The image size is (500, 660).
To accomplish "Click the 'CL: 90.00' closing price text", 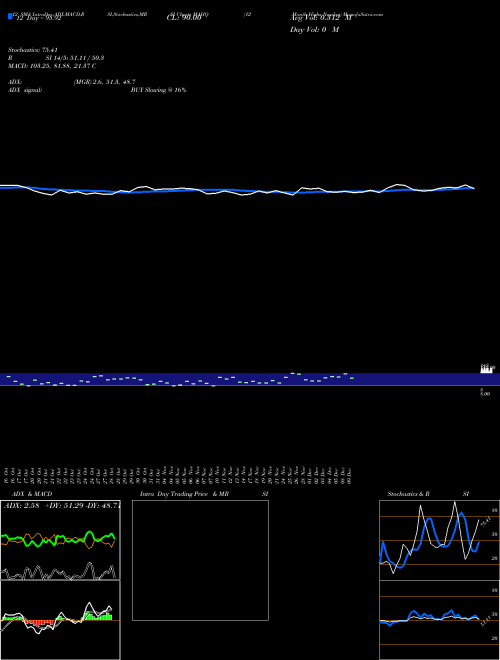I will click(184, 19).
